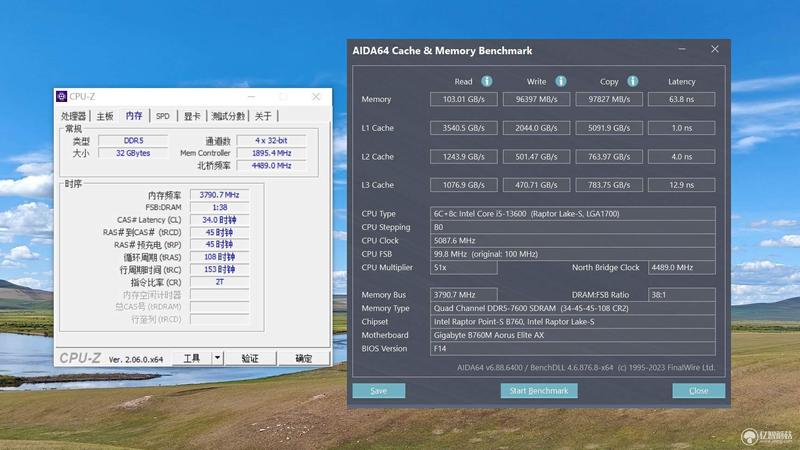
Task: Click the Close button in AIDA64
Action: [x=698, y=390]
